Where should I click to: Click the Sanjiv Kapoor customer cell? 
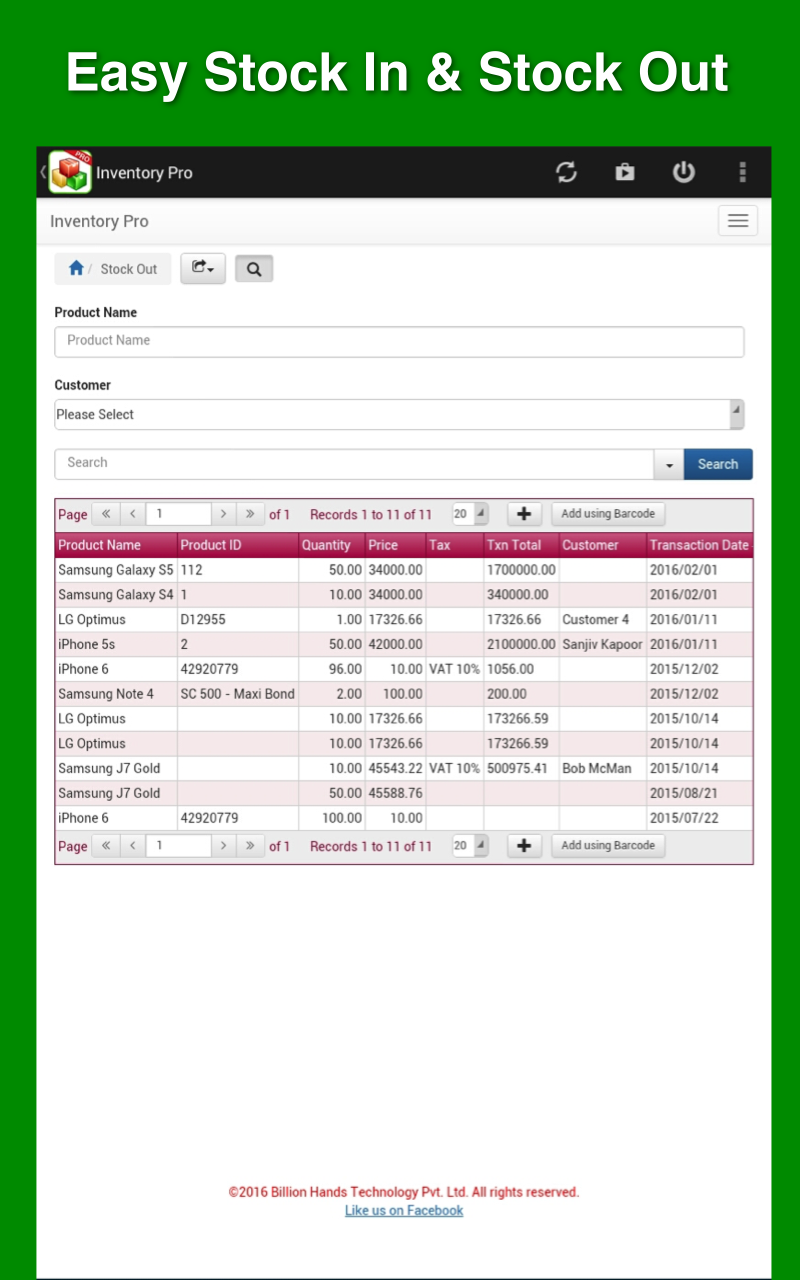coord(603,645)
